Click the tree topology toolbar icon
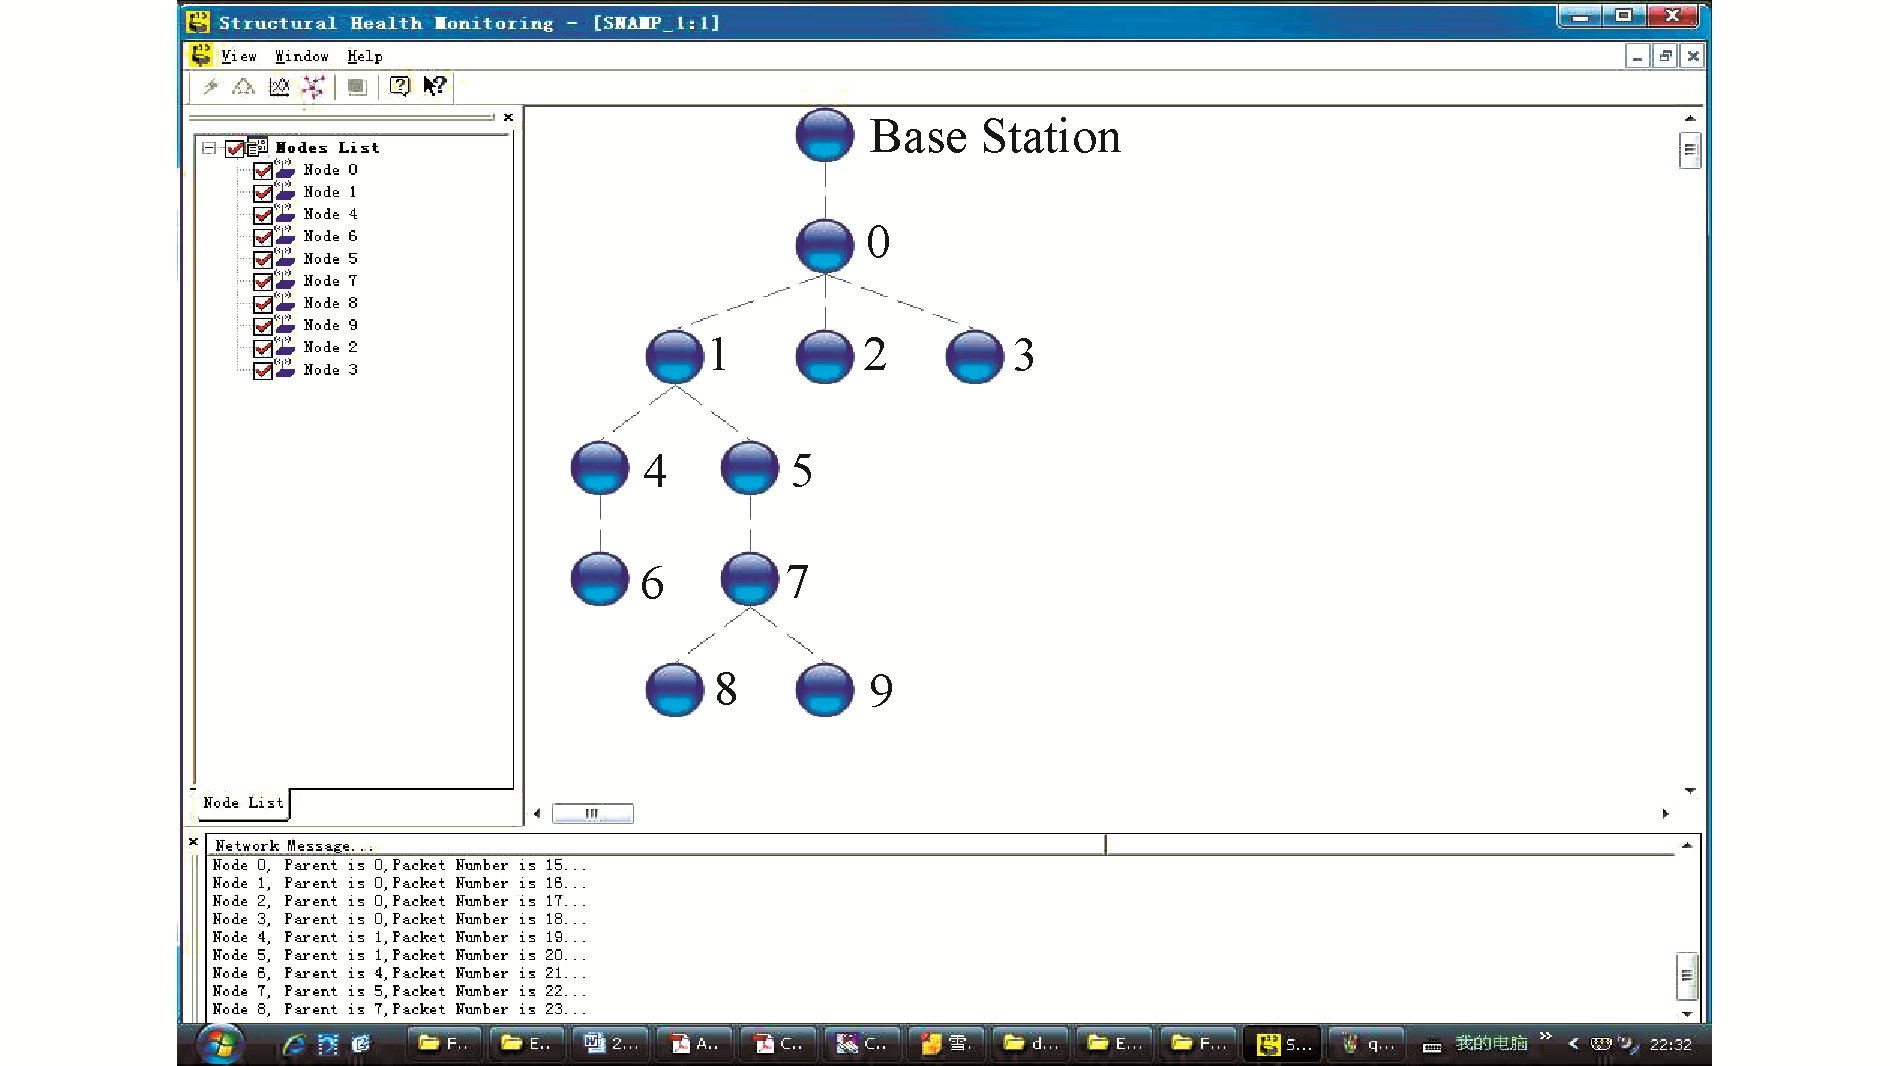The width and height of the screenshot is (1890, 1066). (x=243, y=87)
